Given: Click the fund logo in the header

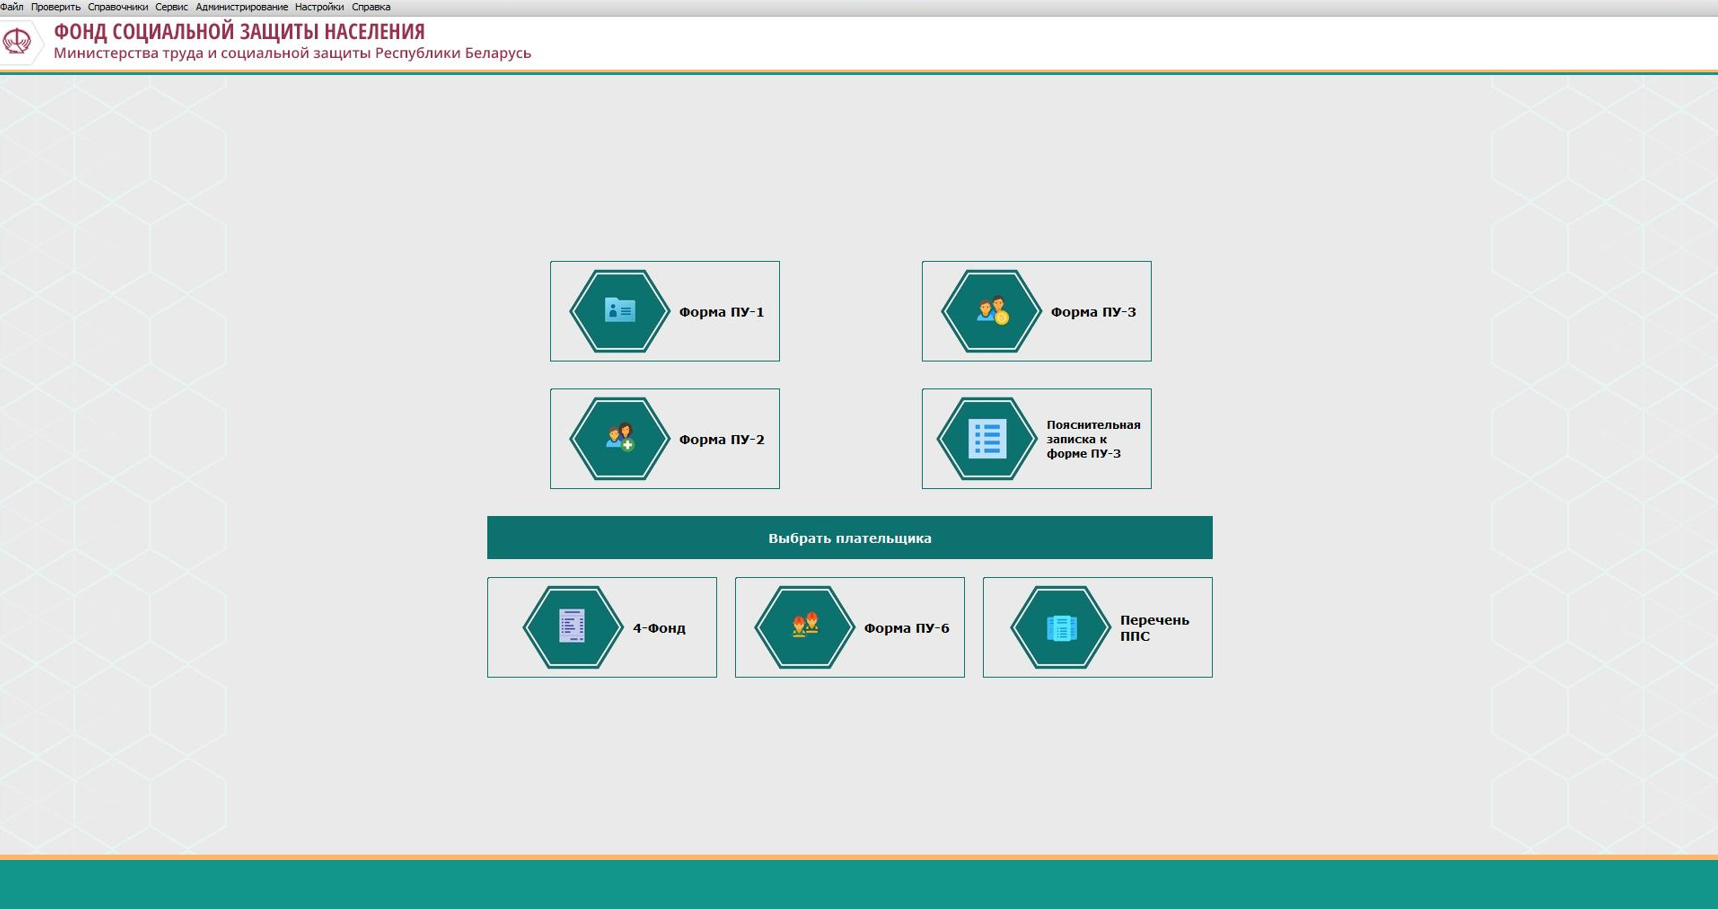Looking at the screenshot, I should (17, 42).
